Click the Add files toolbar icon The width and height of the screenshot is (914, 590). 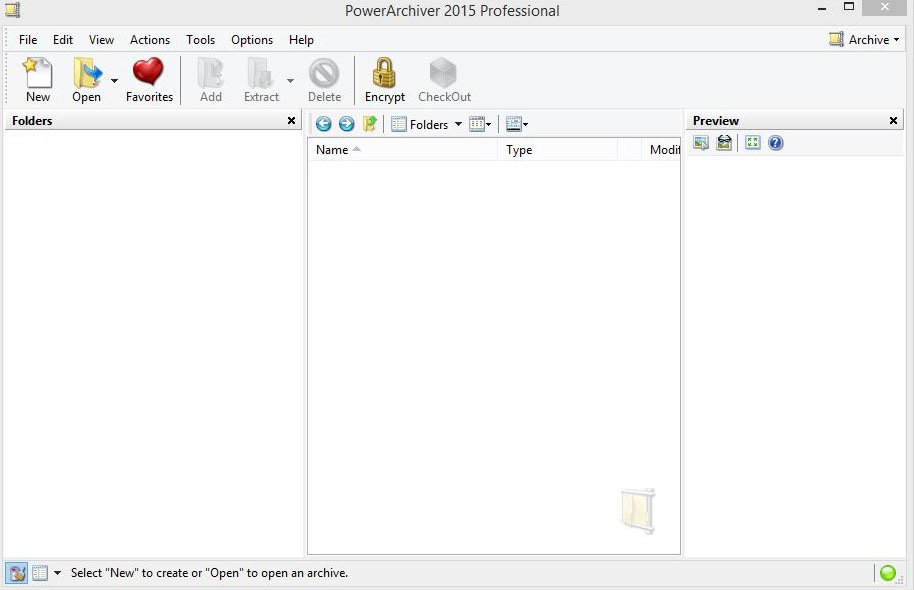click(210, 80)
